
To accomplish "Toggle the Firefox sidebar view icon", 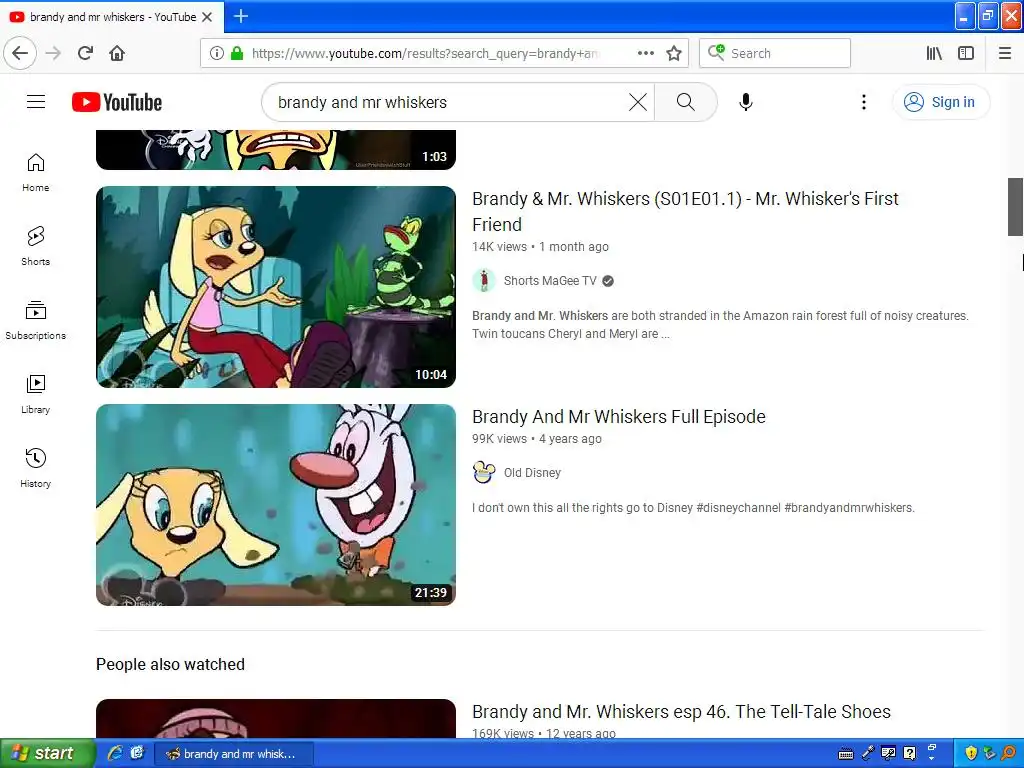I will pos(966,53).
